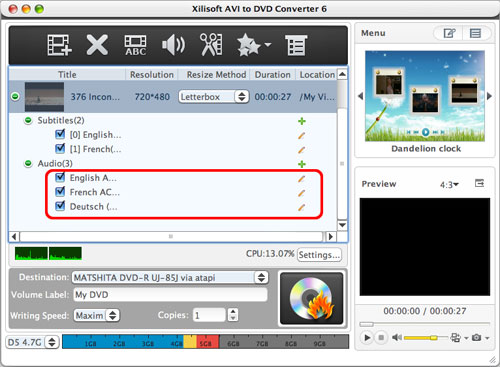Toggle the [1] French subtitle checkbox
This screenshot has height=367, width=500.
point(60,148)
